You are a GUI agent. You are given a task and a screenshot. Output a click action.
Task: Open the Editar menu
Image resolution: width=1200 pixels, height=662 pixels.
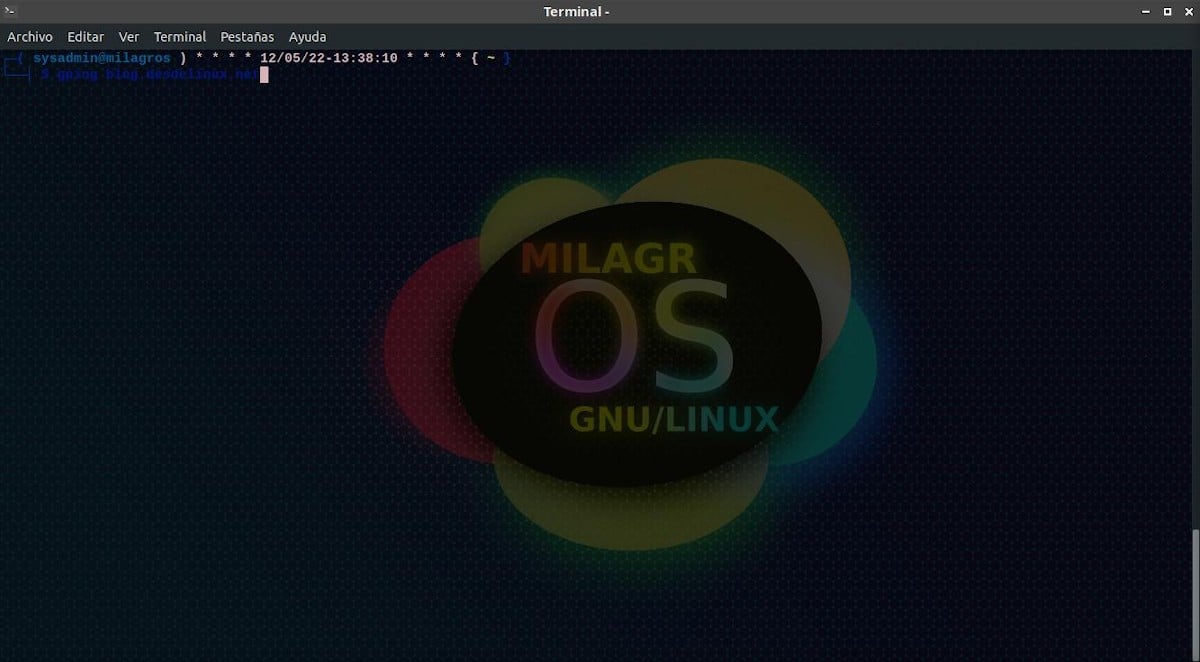(x=85, y=36)
